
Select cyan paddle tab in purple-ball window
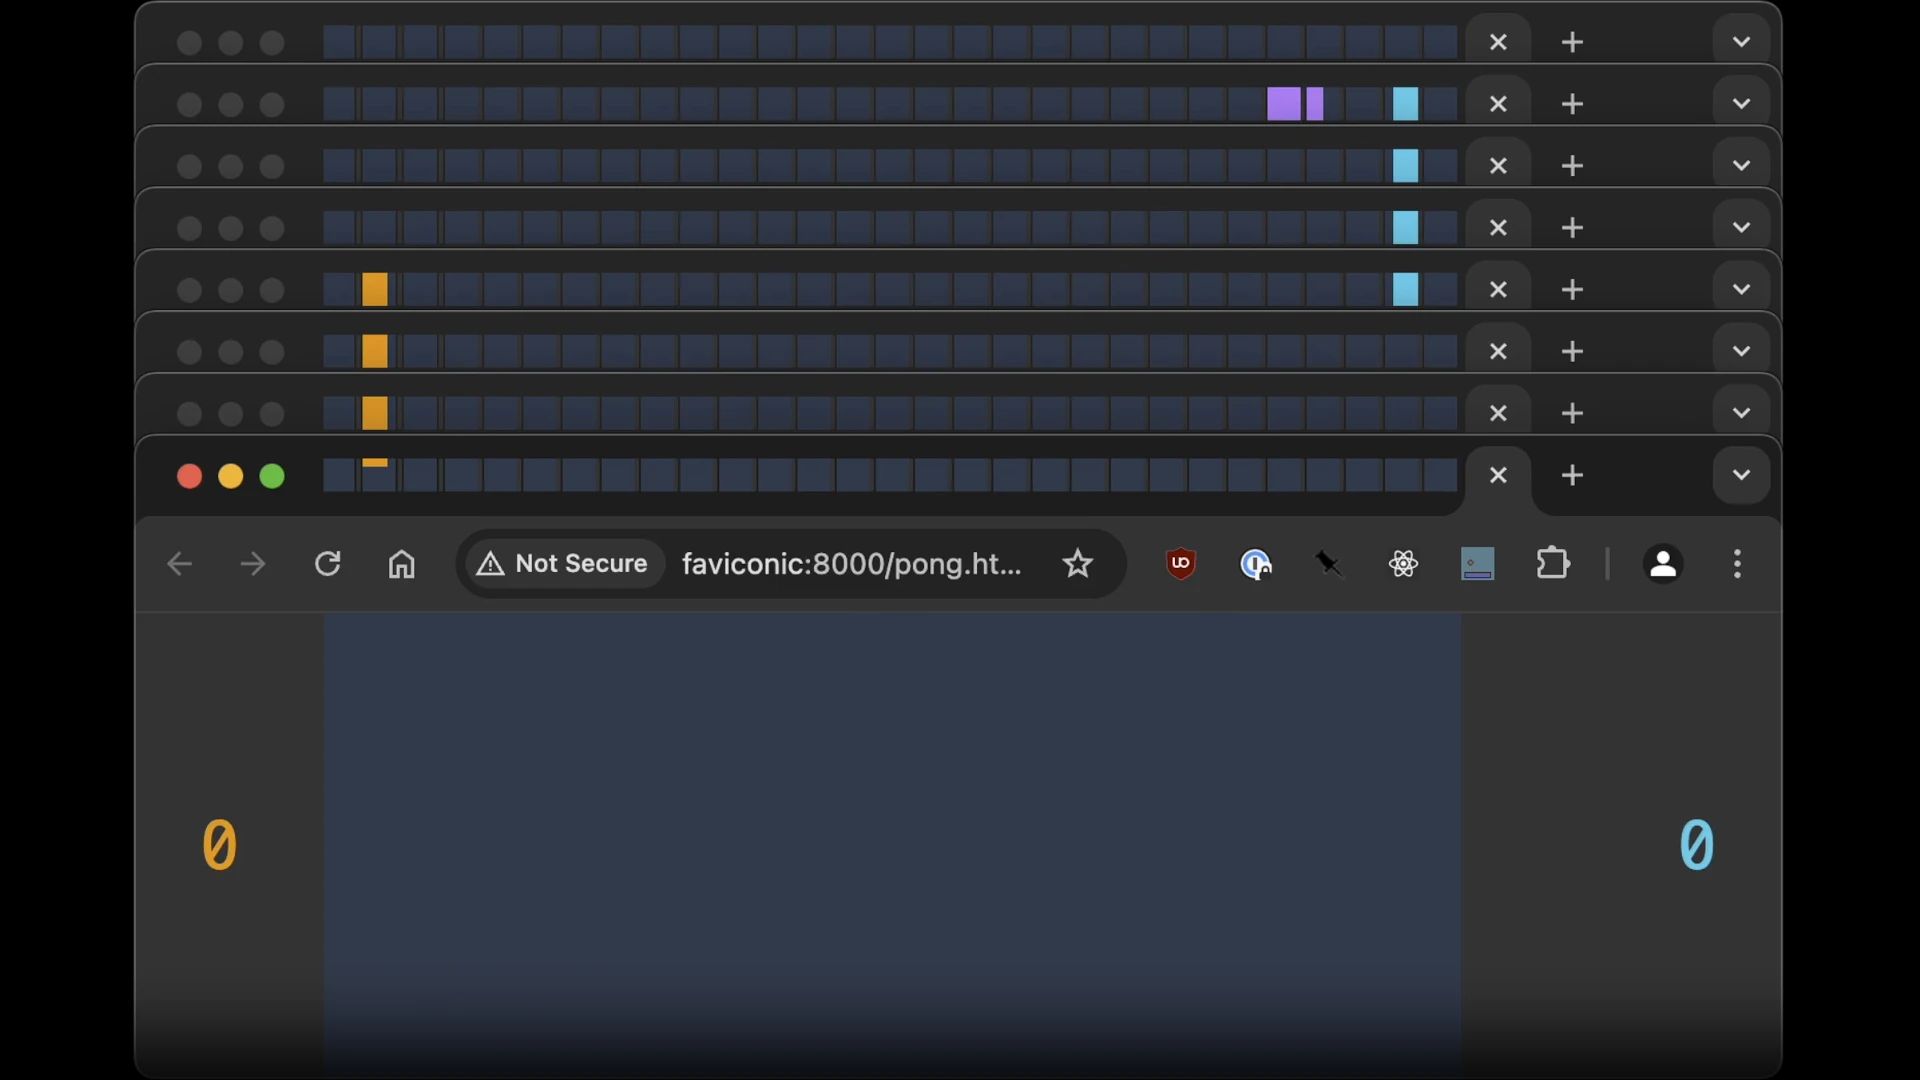click(1406, 104)
